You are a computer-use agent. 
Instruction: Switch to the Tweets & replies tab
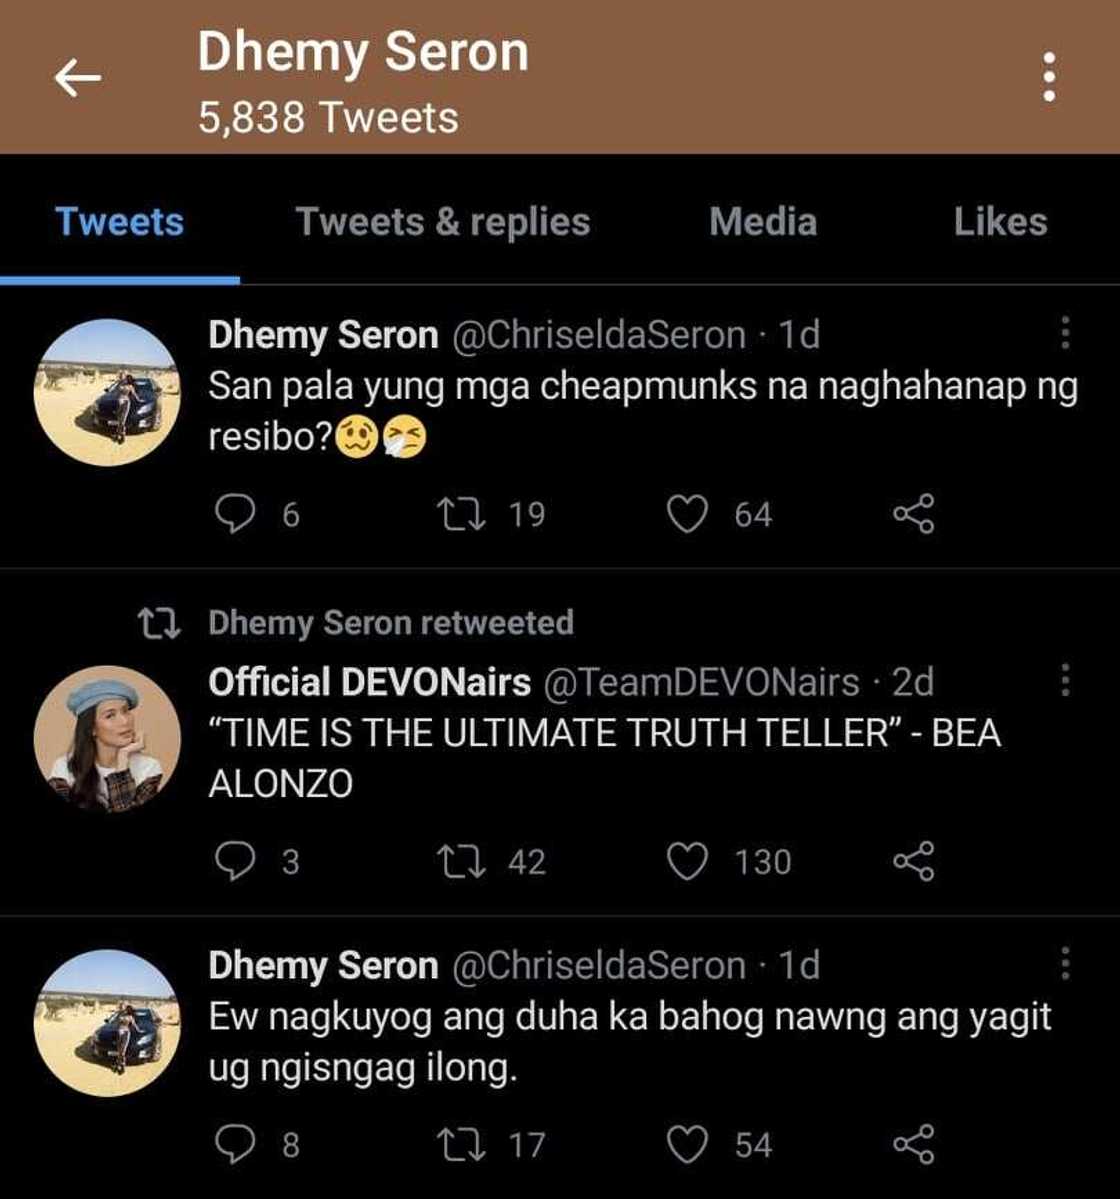click(443, 222)
